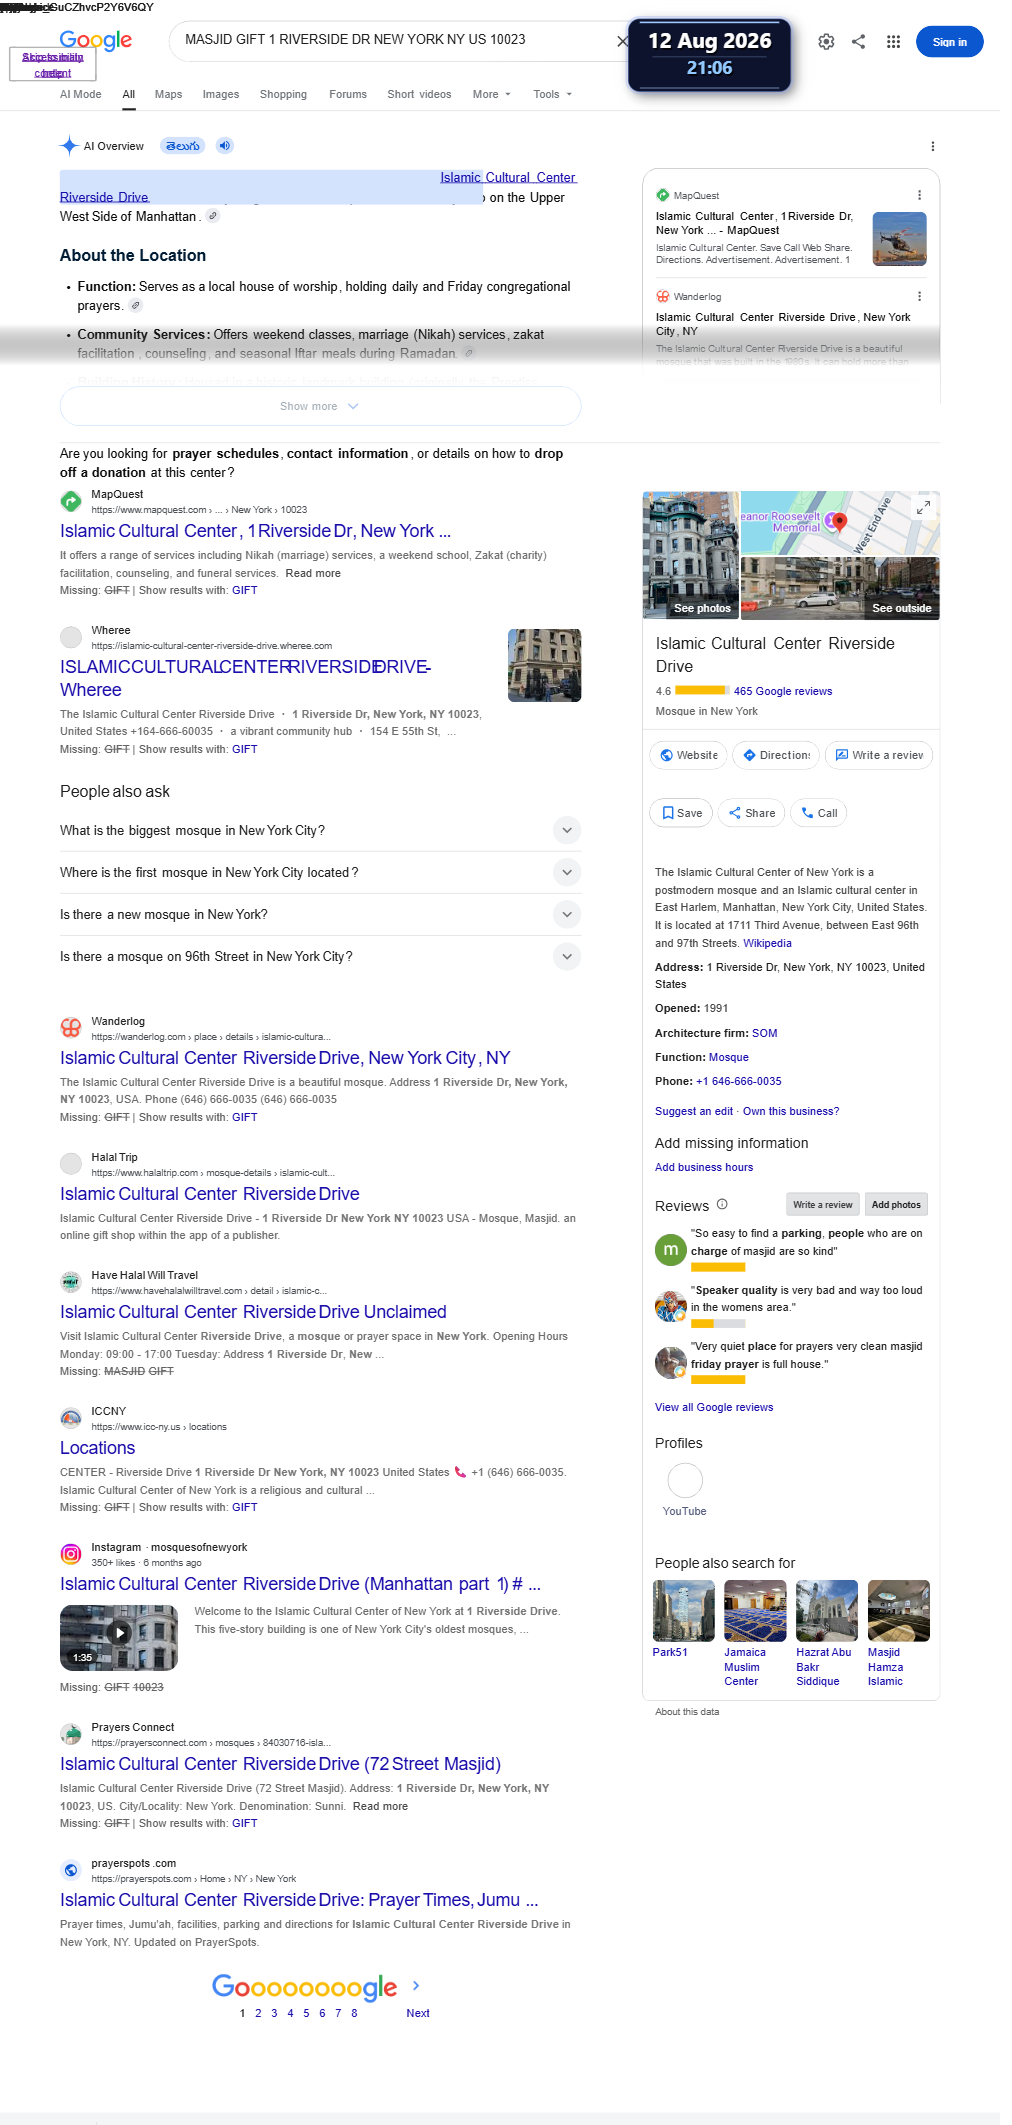Expand 'Is there a new mosque' question
The image size is (1012, 2125).
(567, 914)
